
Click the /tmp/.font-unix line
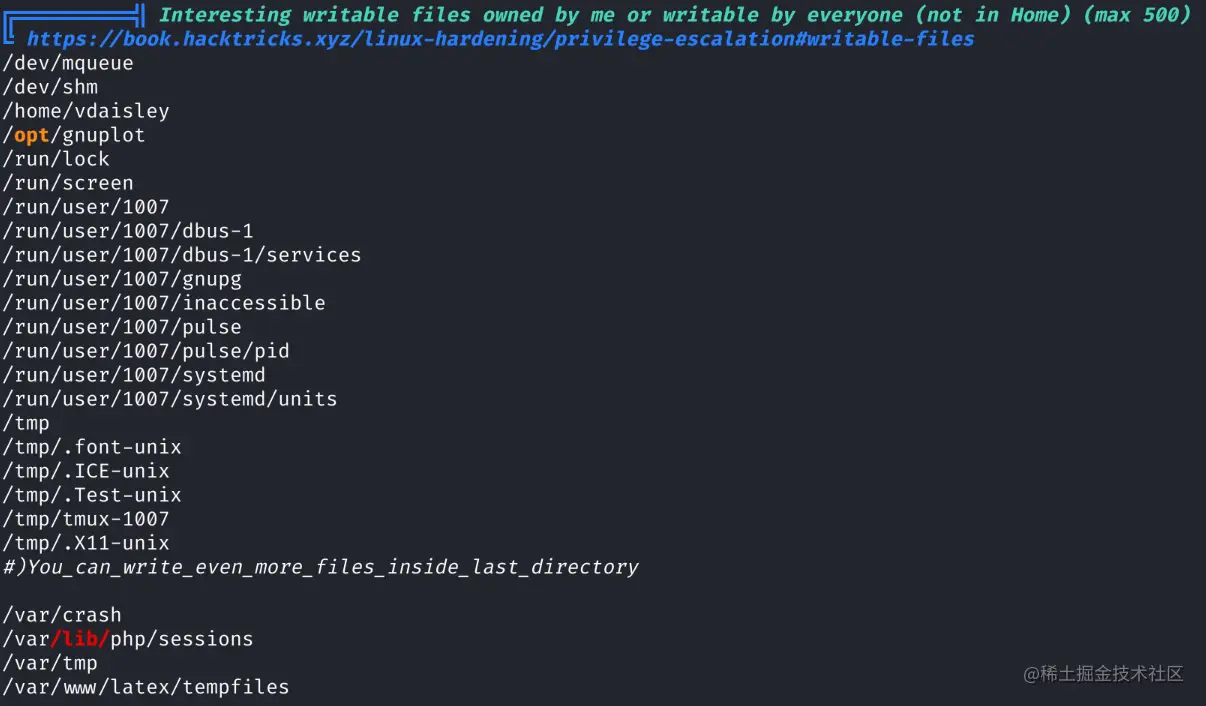92,447
